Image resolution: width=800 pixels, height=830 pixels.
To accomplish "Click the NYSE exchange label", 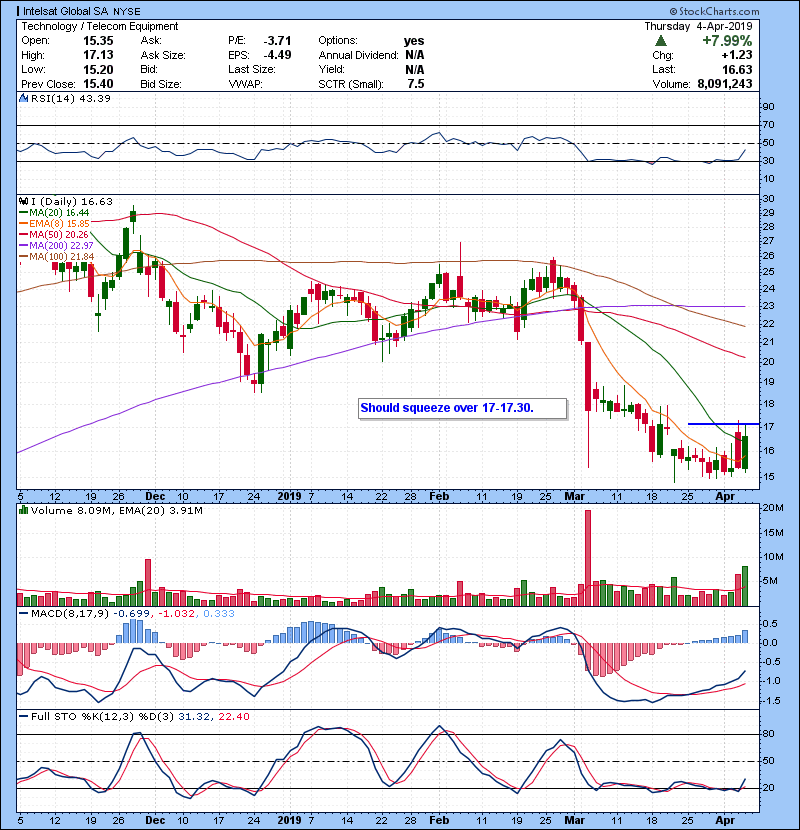I will pos(127,12).
